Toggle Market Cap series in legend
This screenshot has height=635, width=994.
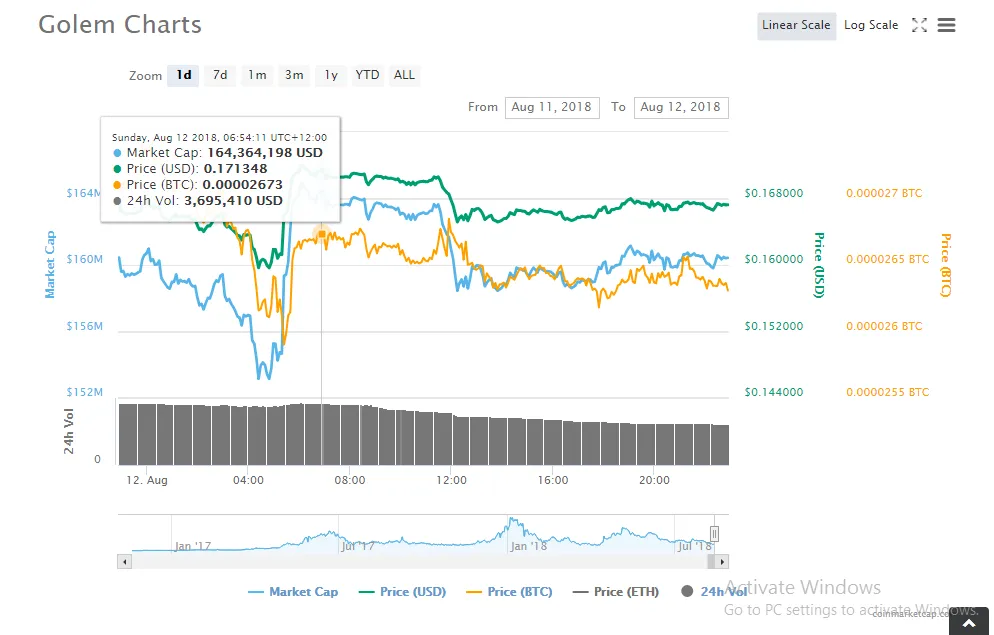pos(293,592)
